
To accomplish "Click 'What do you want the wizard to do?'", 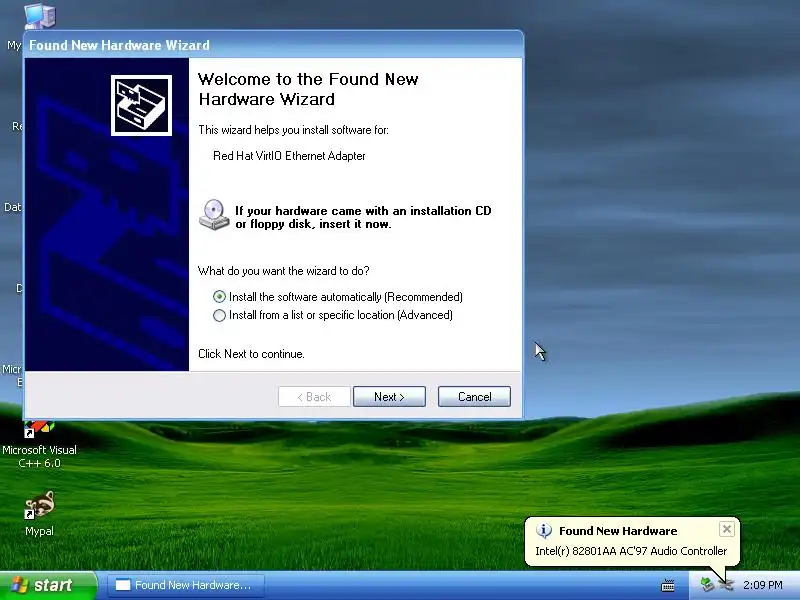I will click(284, 271).
